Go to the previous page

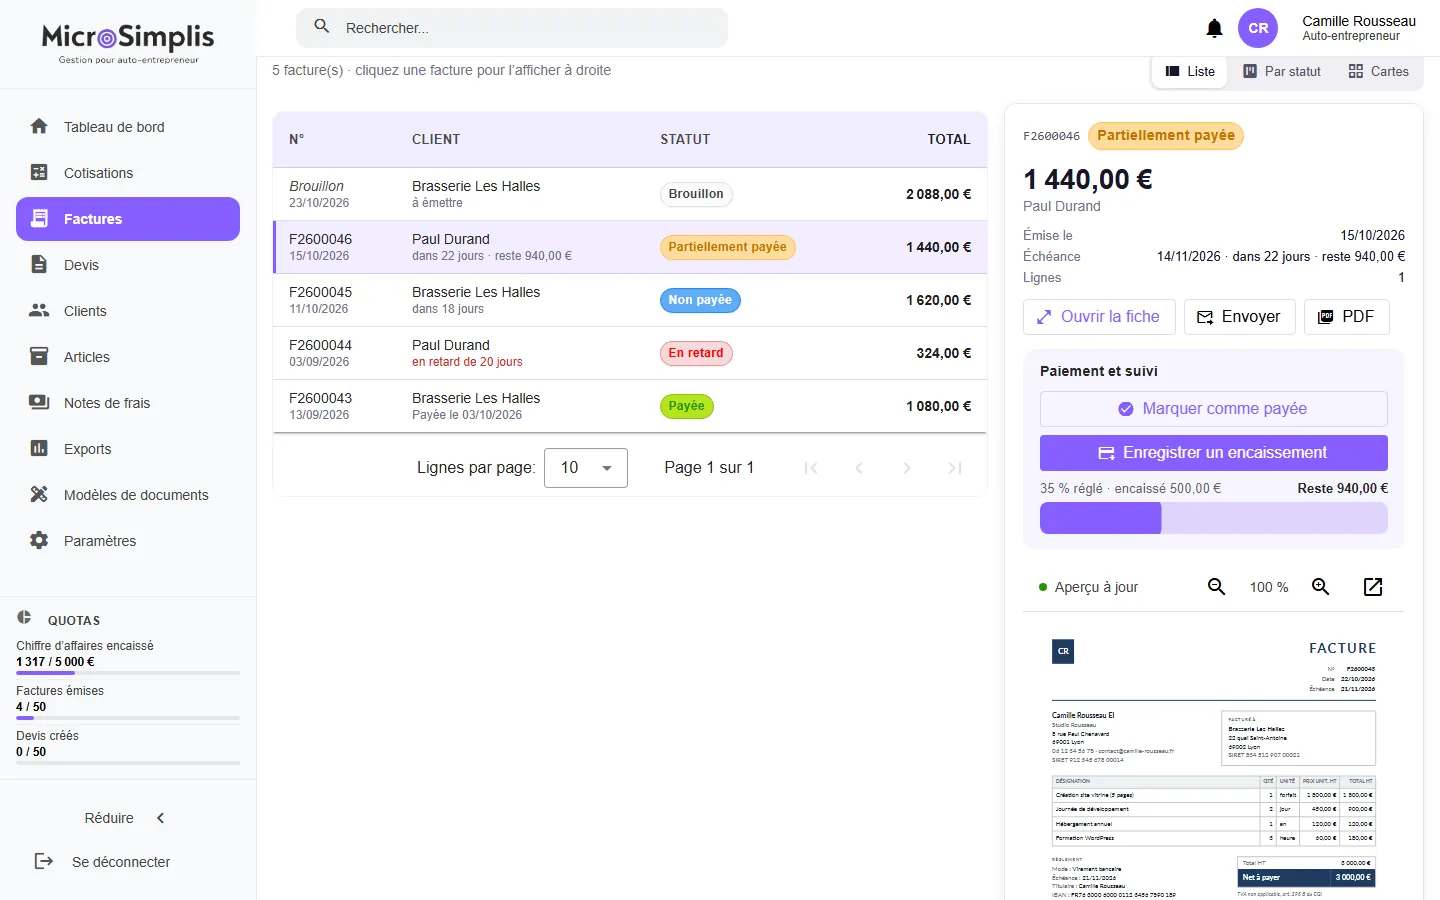[x=859, y=468]
